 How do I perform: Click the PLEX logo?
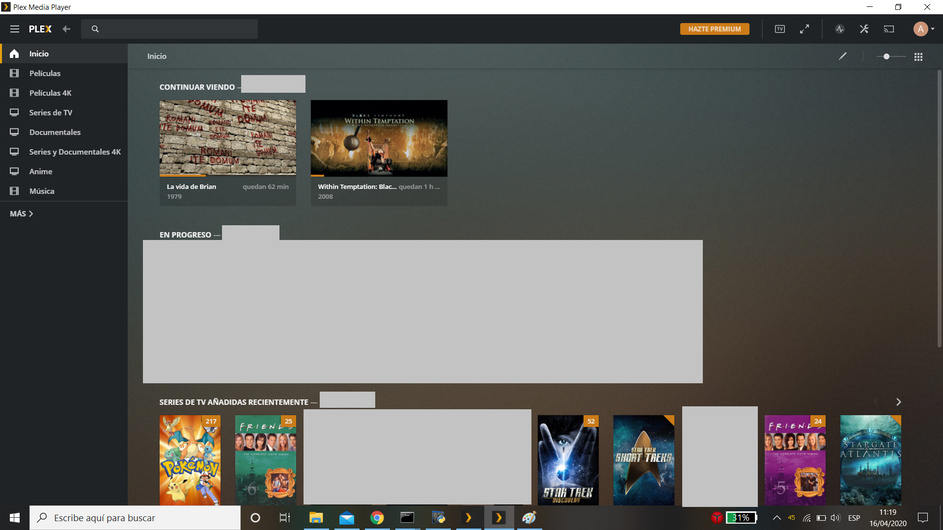coord(40,29)
